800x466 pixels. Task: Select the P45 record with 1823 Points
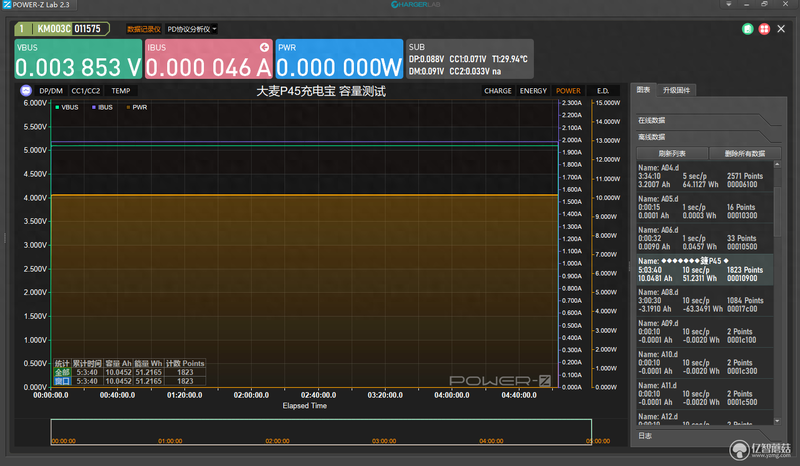pyautogui.click(x=705, y=269)
